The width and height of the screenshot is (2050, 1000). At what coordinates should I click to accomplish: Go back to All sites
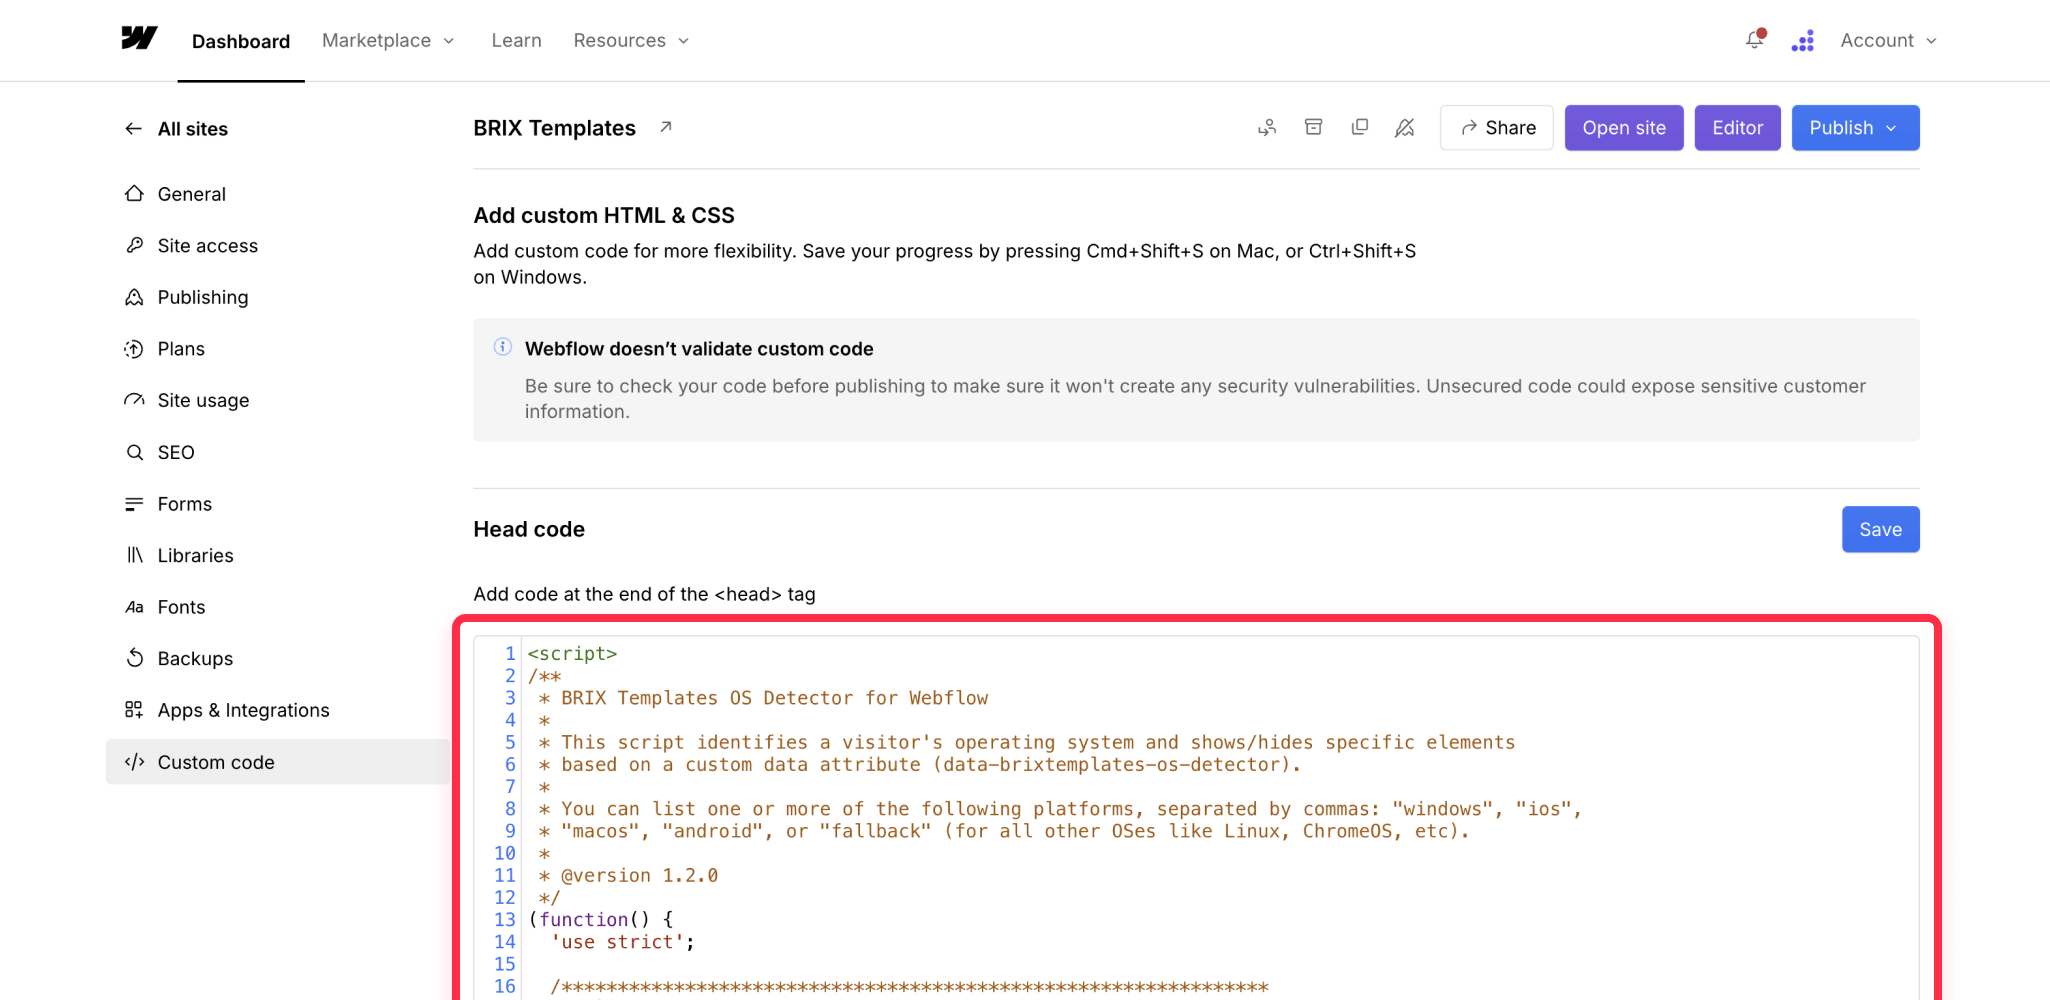coord(176,129)
